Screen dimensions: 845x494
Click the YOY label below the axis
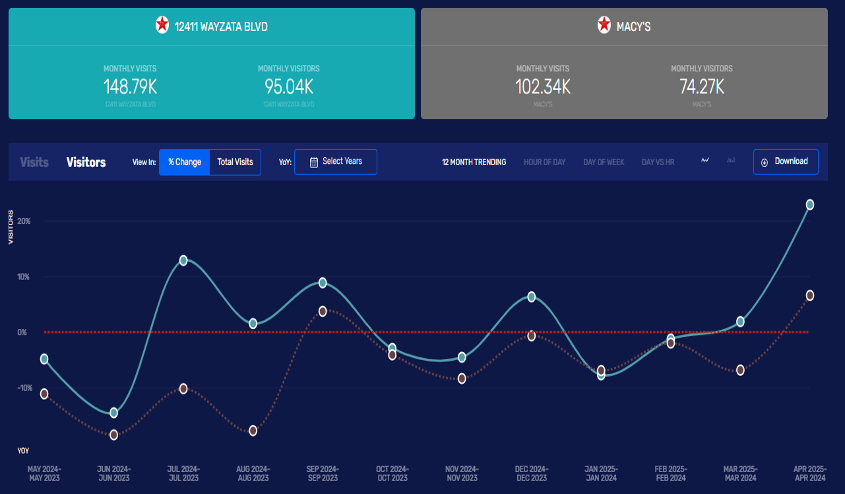point(23,451)
